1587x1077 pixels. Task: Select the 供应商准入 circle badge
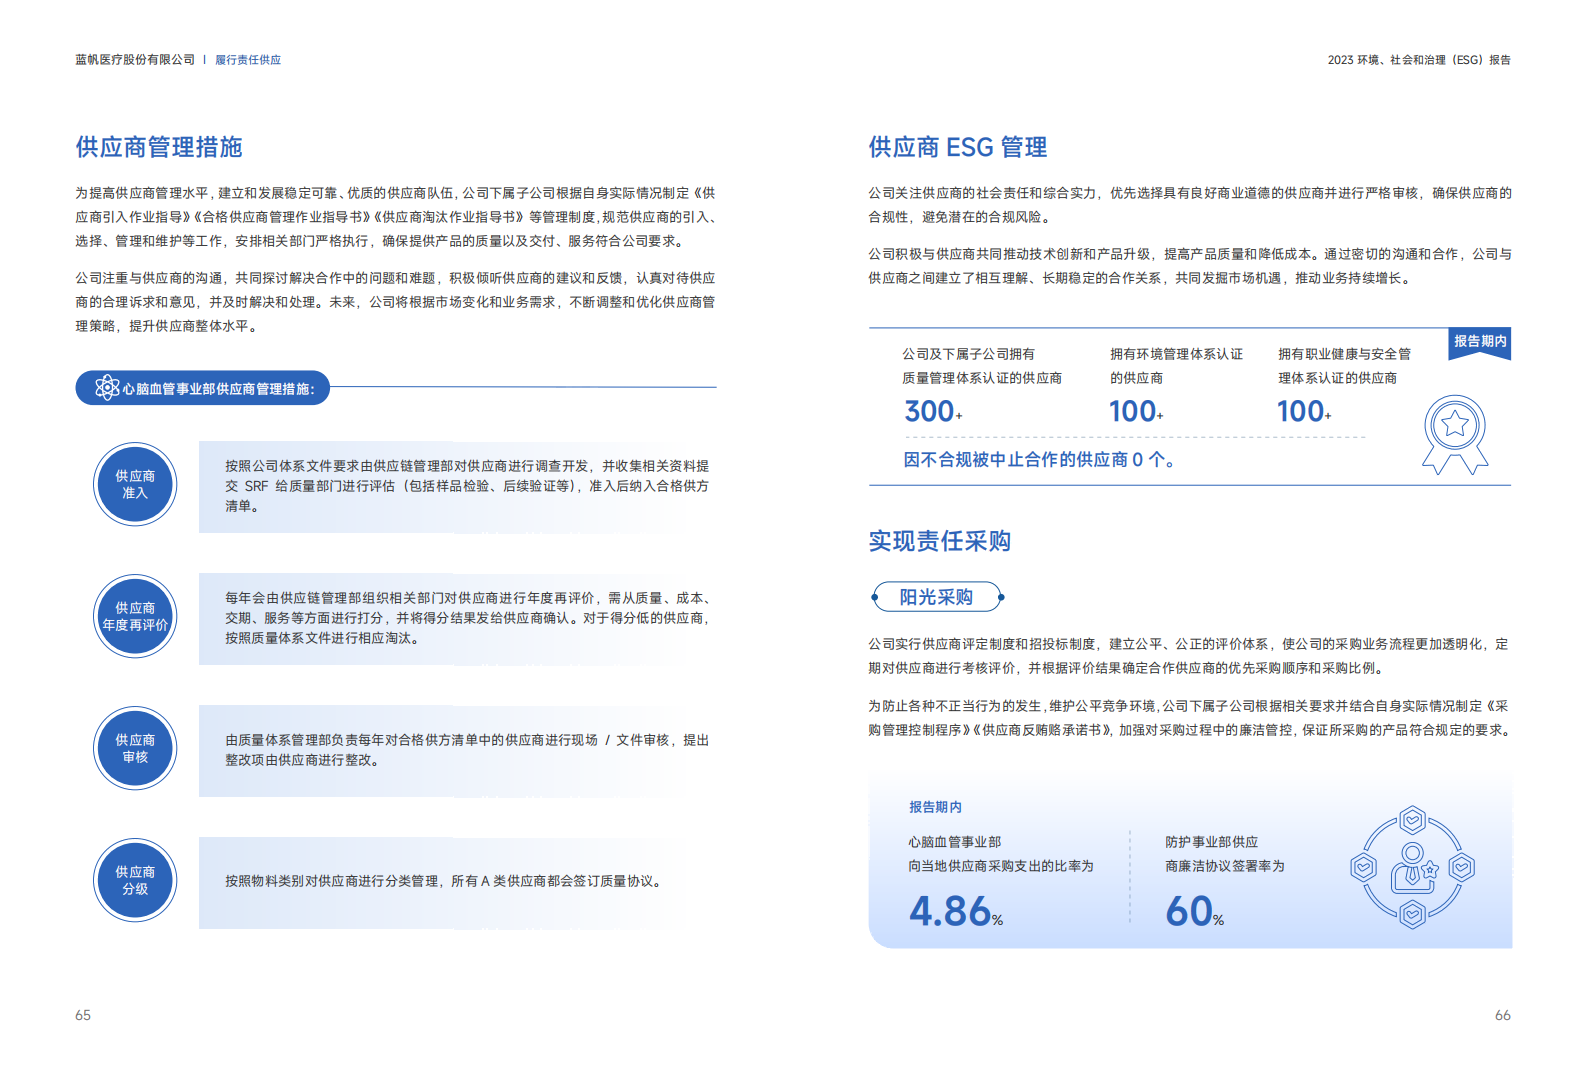[x=135, y=485]
